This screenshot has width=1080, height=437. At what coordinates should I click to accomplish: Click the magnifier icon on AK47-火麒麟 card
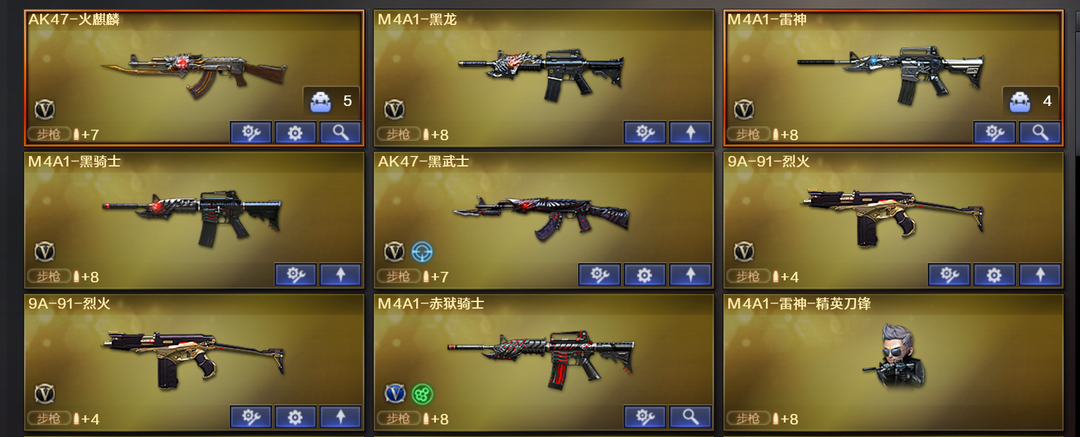point(340,133)
